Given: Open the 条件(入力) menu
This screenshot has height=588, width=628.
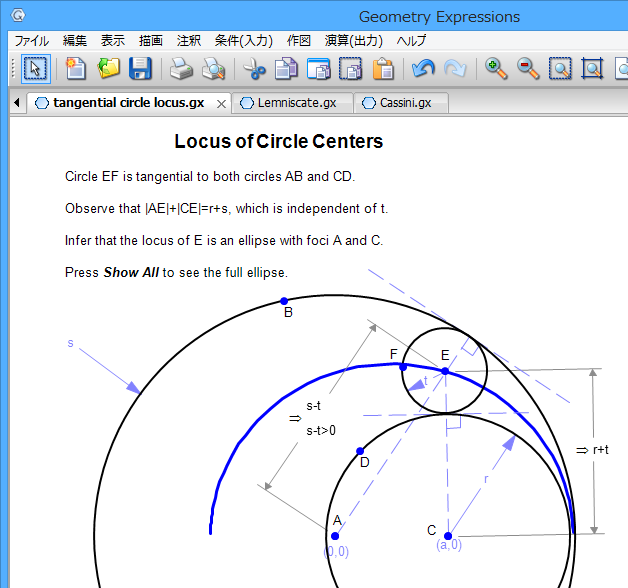Looking at the screenshot, I should coord(243,41).
